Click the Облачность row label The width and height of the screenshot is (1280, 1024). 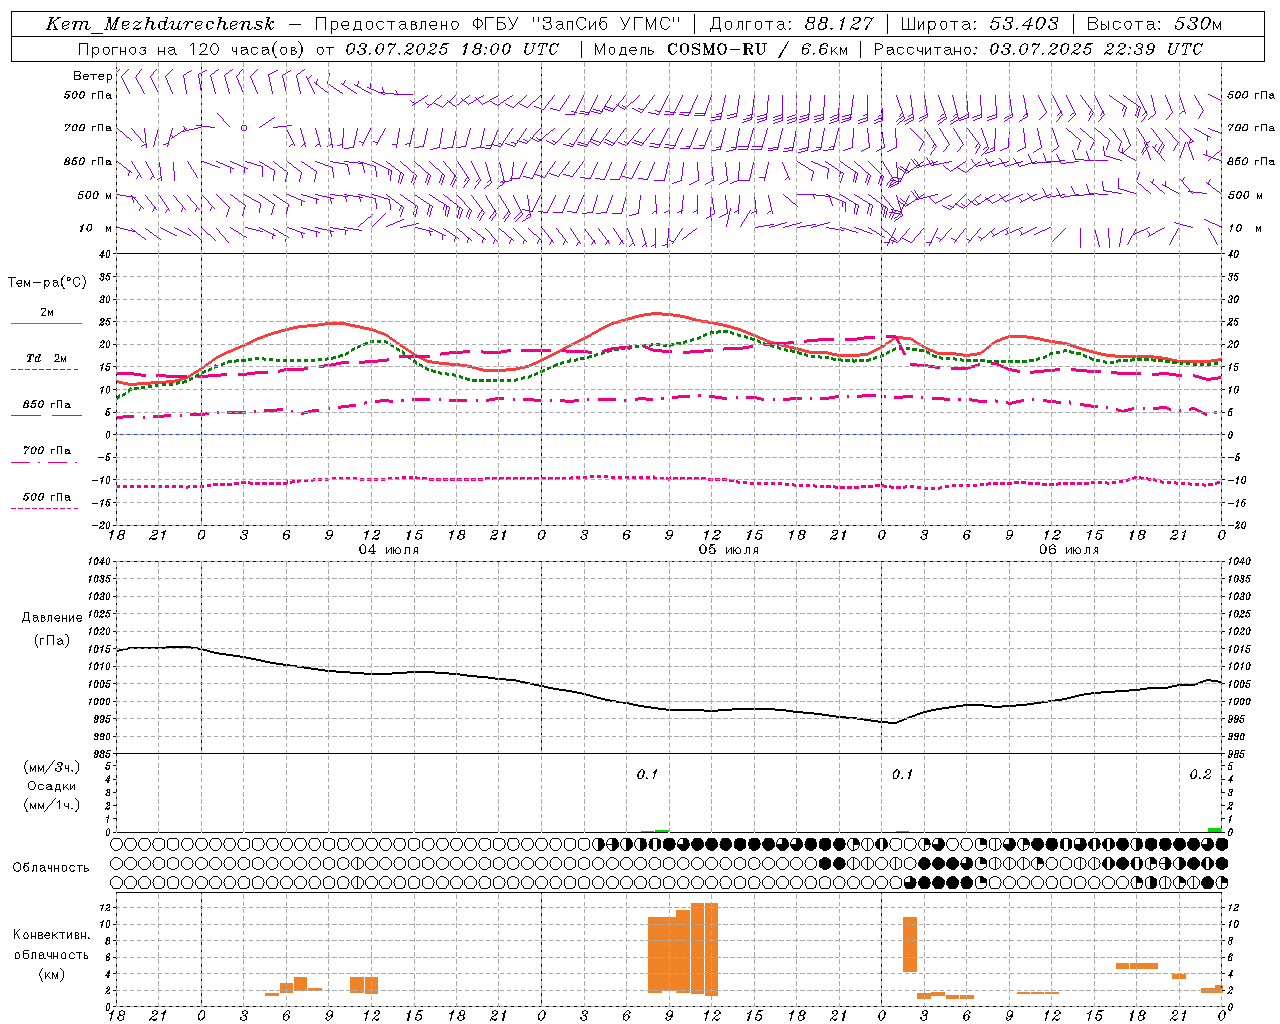click(51, 868)
